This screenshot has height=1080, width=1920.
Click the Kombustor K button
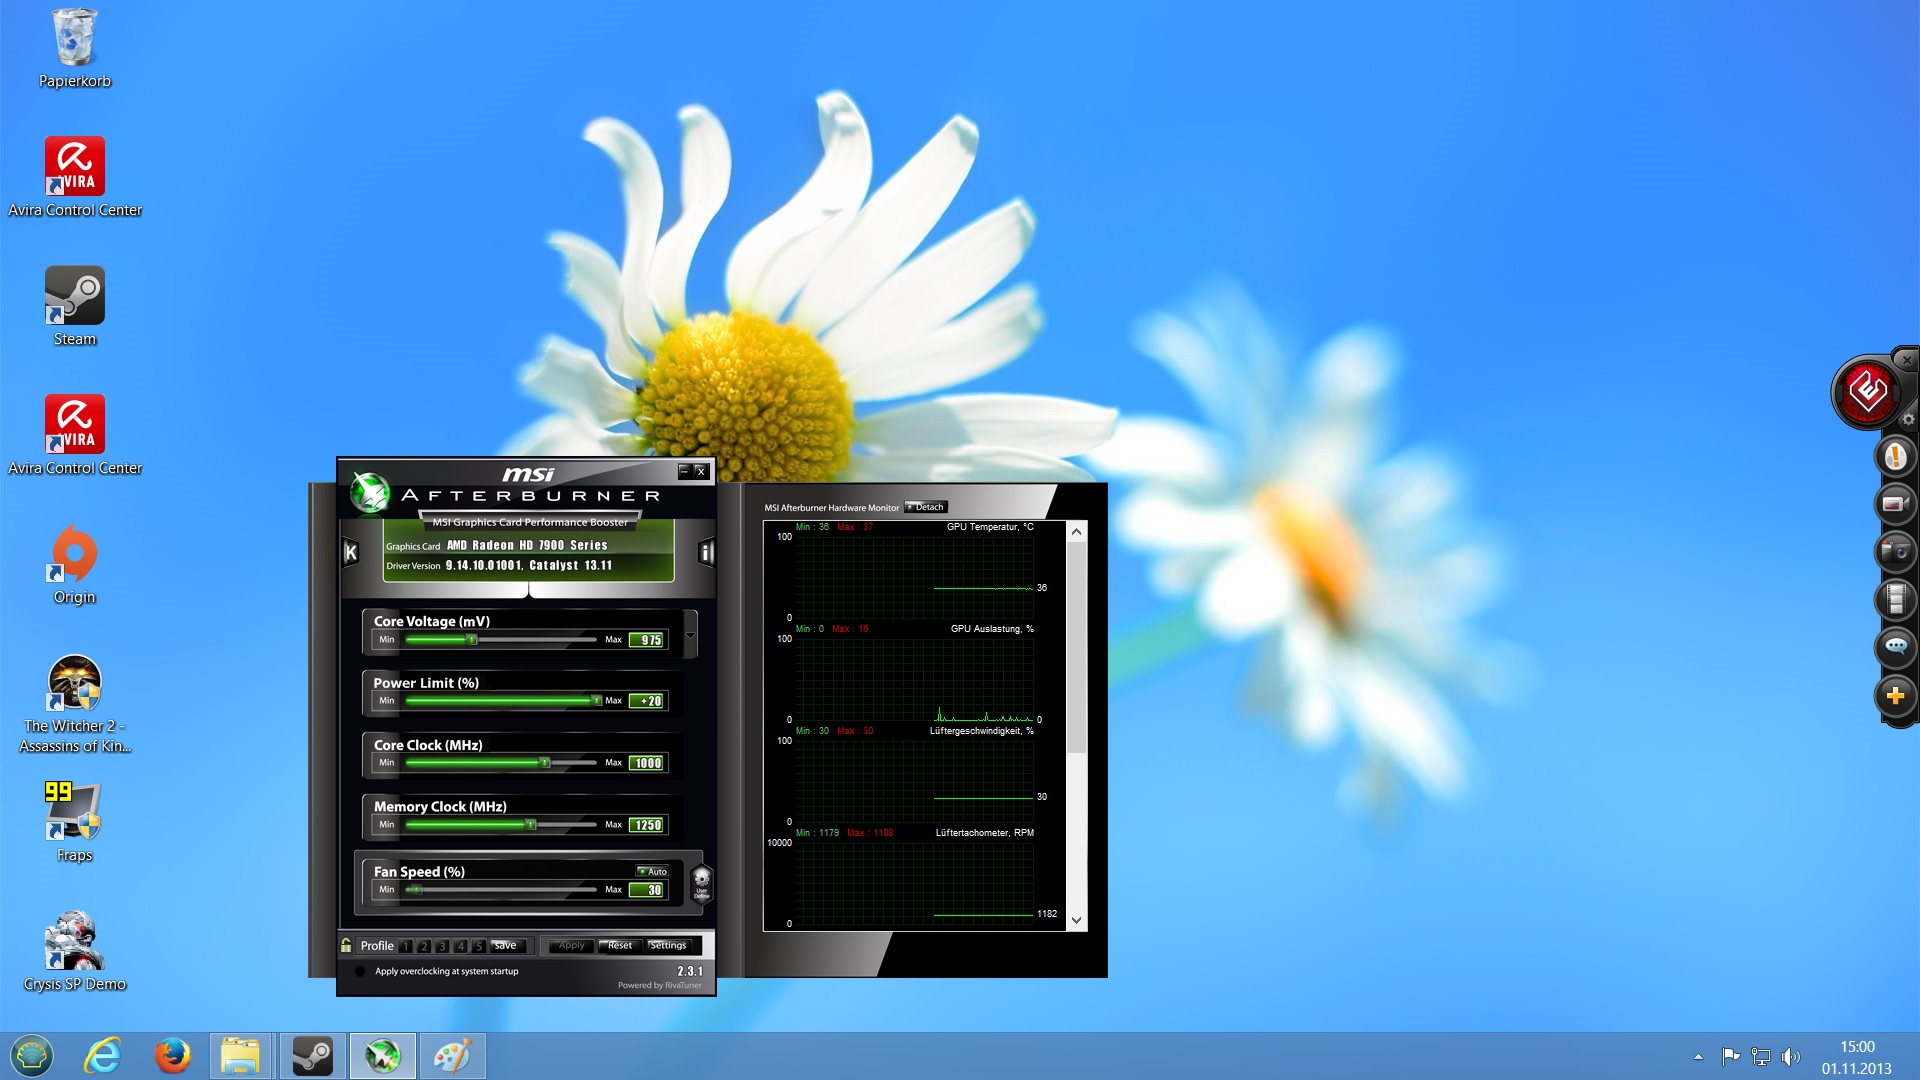click(351, 552)
